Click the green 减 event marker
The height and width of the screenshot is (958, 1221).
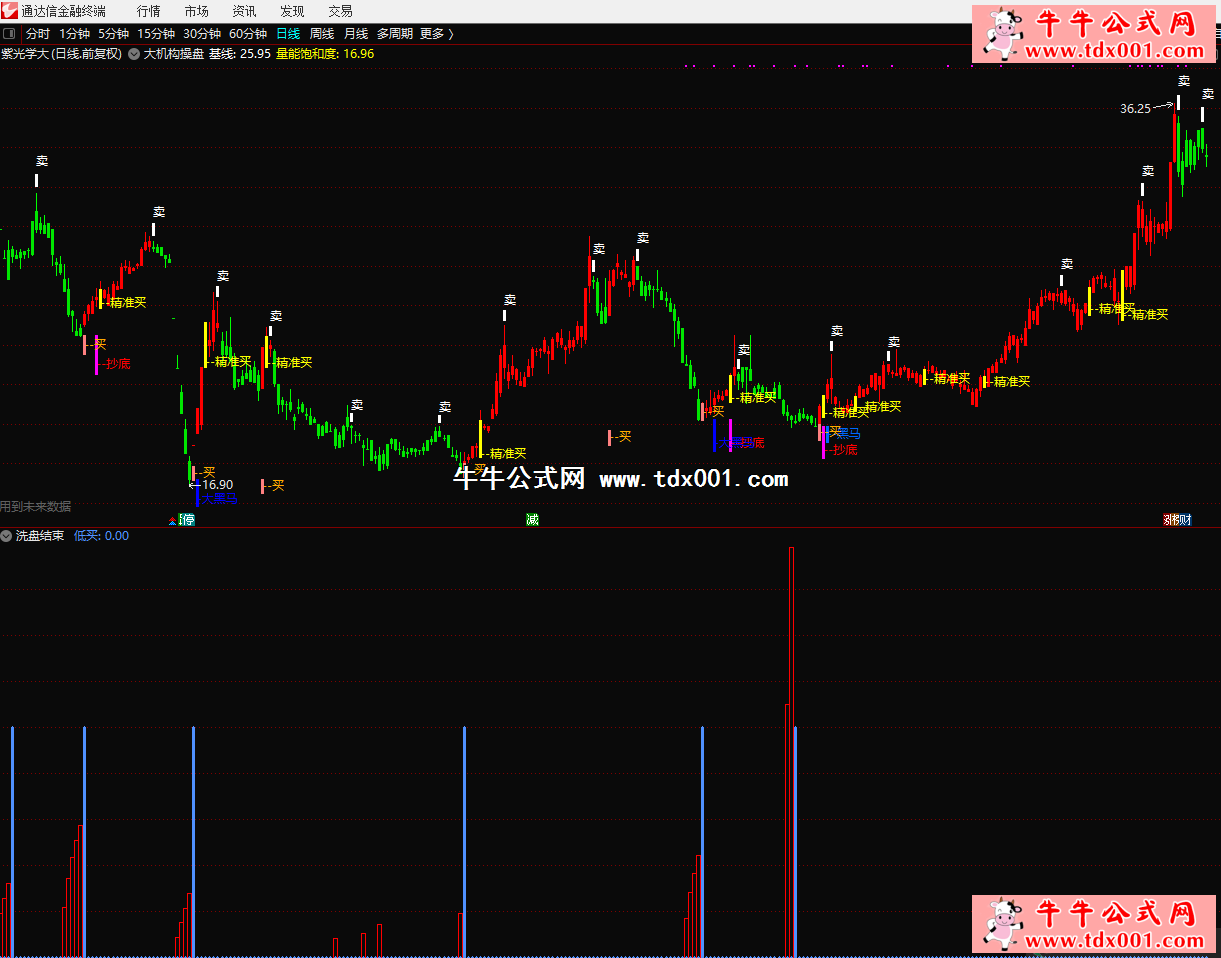pos(532,519)
